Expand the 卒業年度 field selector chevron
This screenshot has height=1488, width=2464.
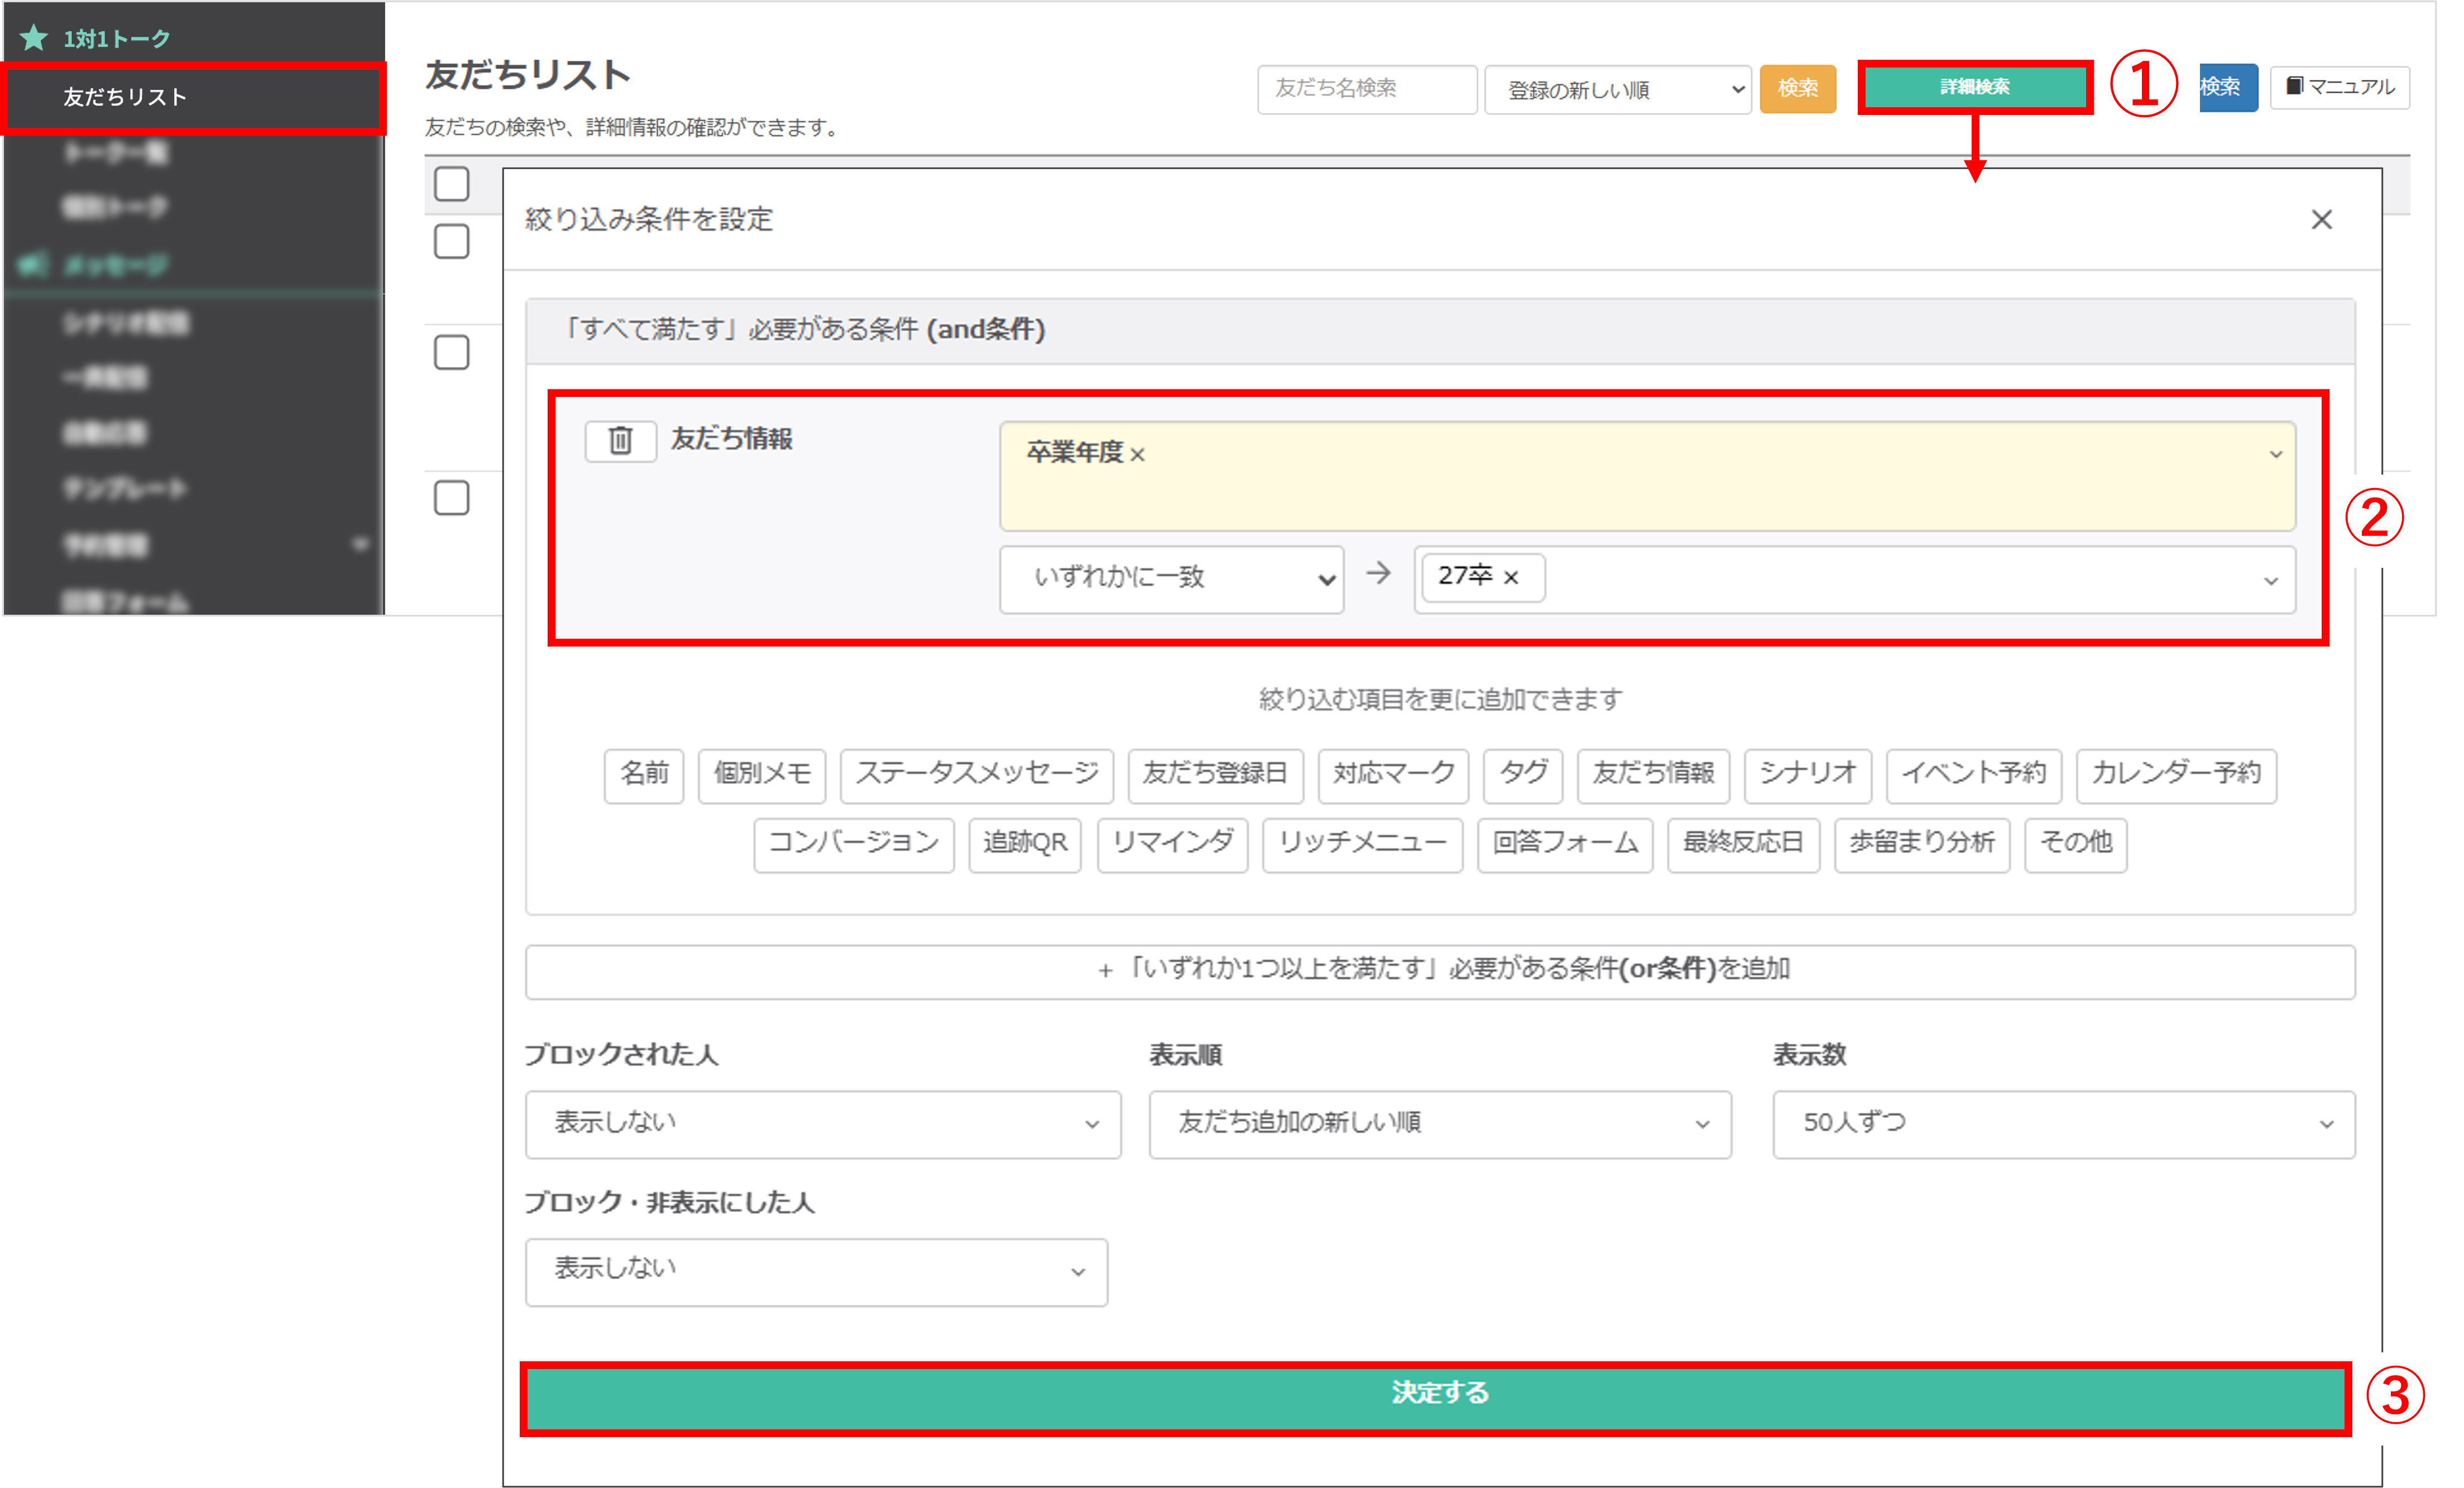[2275, 455]
